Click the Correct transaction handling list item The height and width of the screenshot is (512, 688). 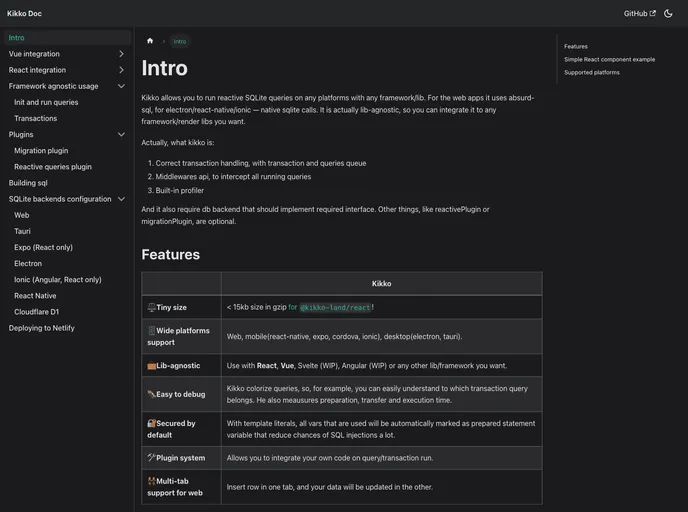pyautogui.click(x=261, y=163)
